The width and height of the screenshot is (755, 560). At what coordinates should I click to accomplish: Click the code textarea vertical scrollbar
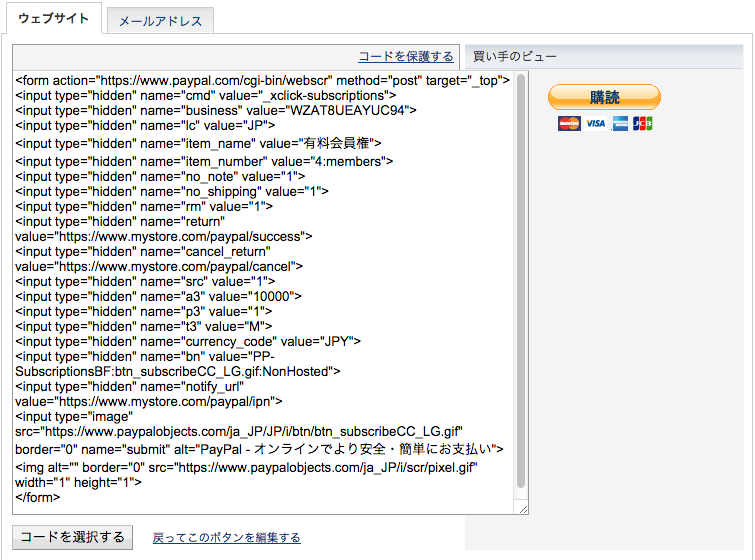pyautogui.click(x=521, y=281)
